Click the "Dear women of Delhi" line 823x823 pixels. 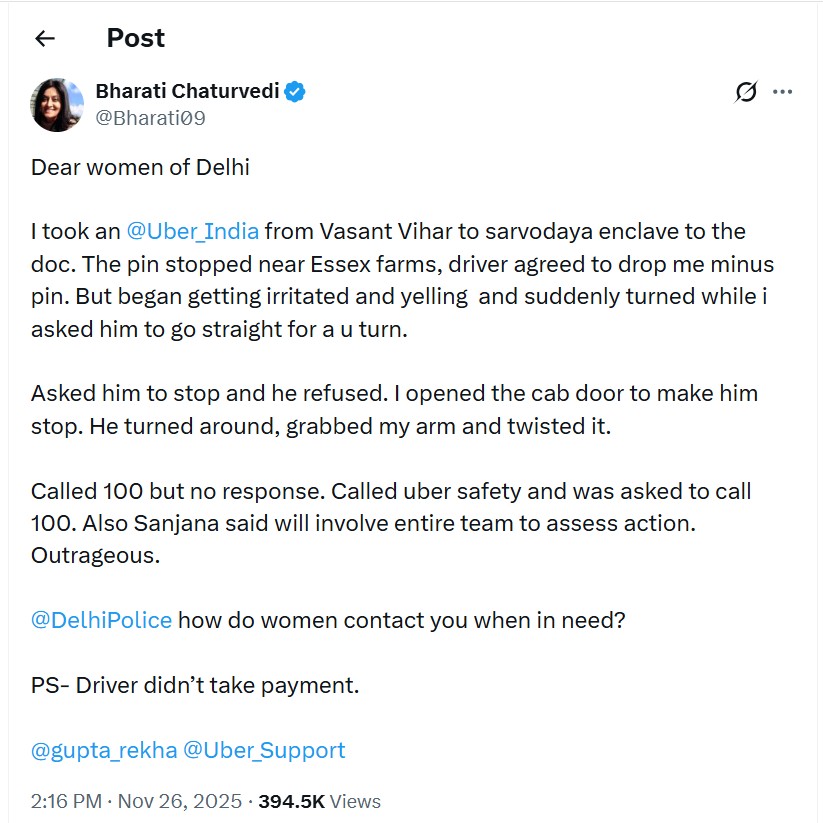click(140, 167)
